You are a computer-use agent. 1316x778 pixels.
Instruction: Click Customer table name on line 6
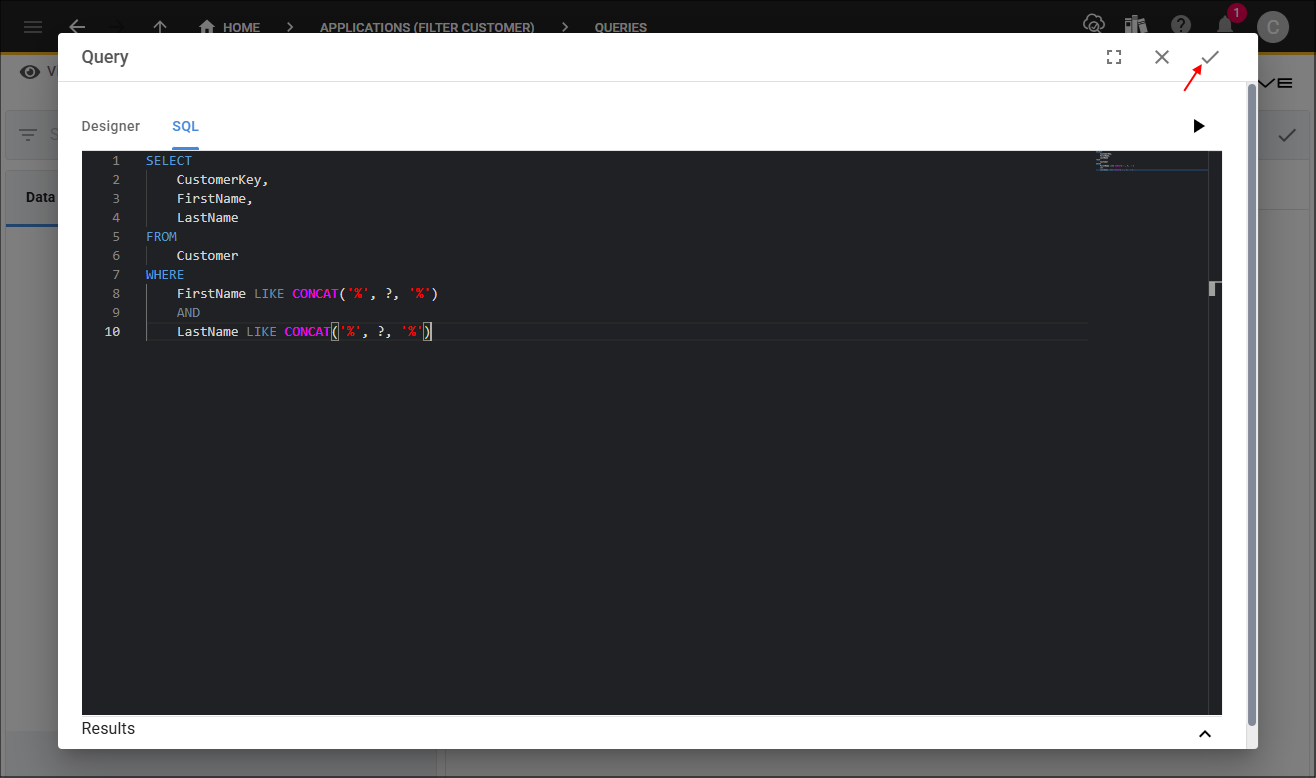pos(208,256)
